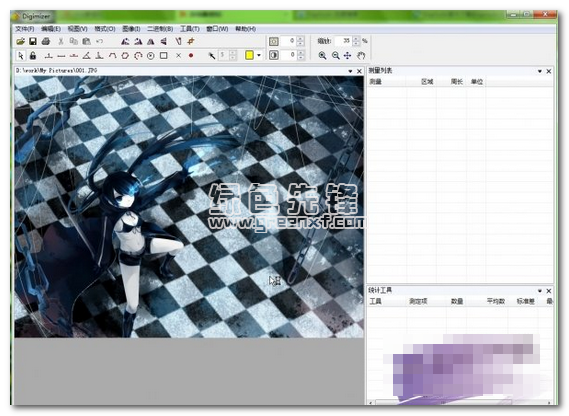Screen dimensions: 569x416
Task: Save using the floppy disk icon
Action: click(33, 41)
